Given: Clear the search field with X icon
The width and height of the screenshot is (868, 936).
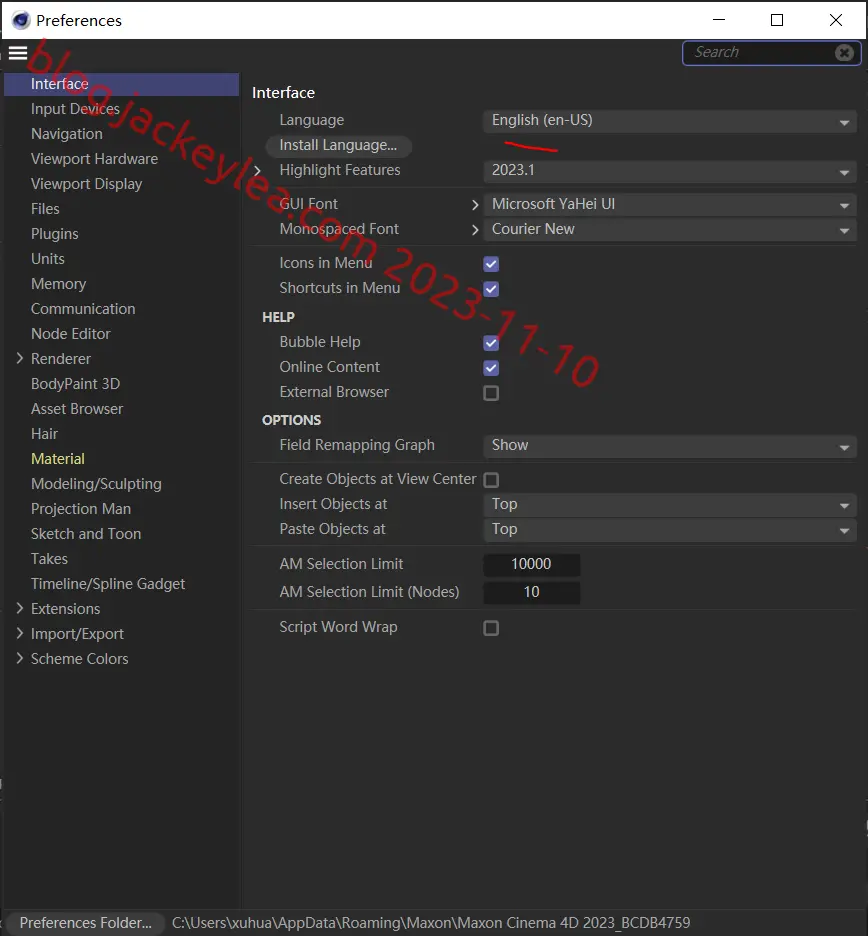Looking at the screenshot, I should 844,53.
